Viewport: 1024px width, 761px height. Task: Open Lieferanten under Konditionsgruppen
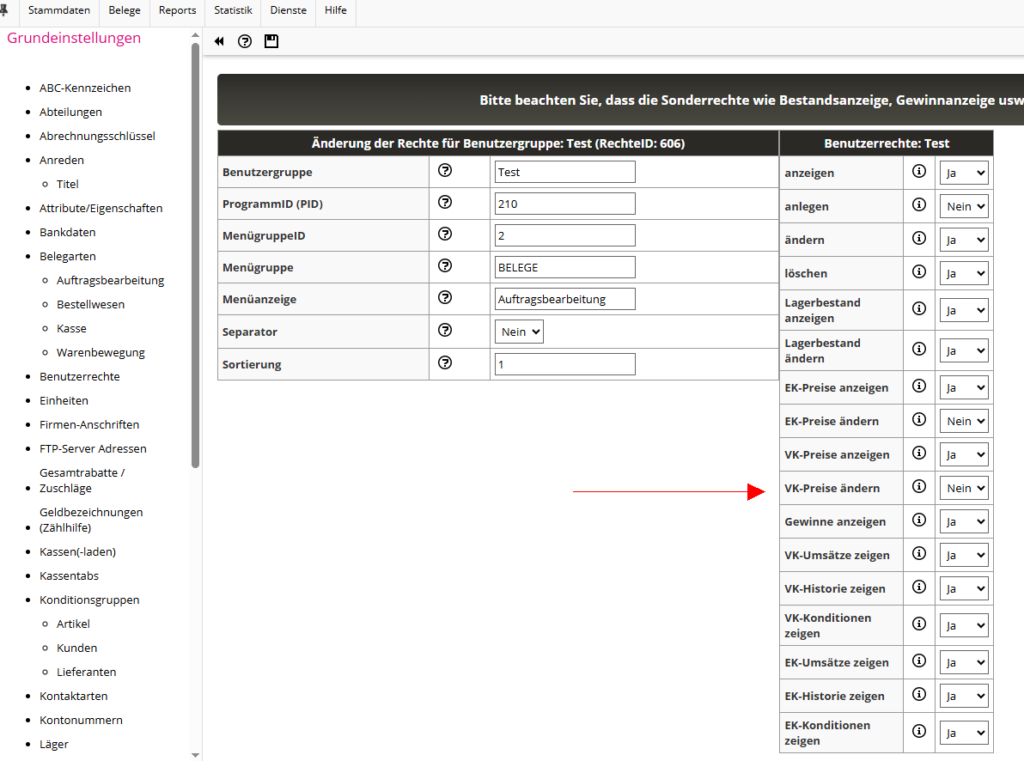86,672
